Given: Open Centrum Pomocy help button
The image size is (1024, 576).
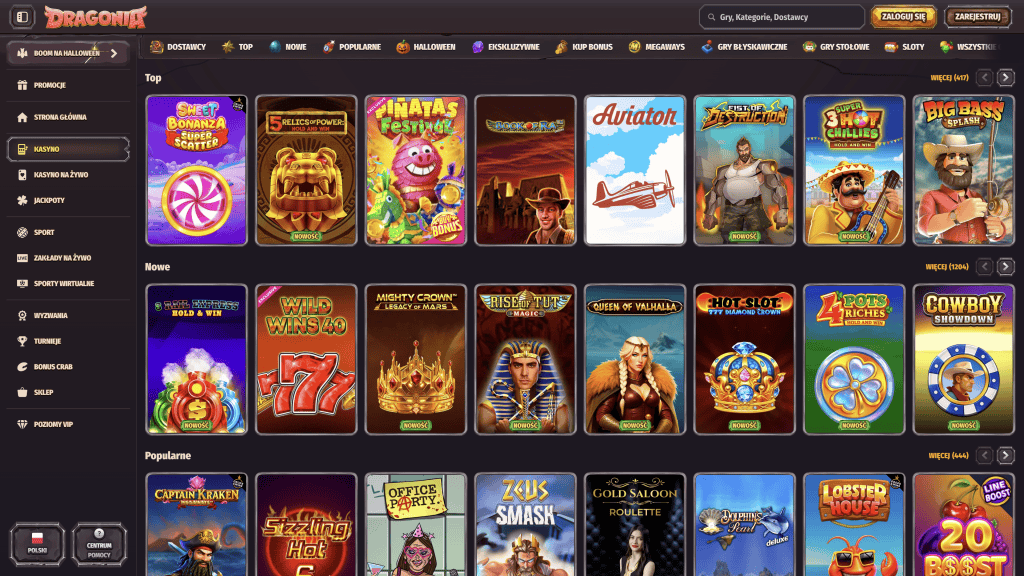Looking at the screenshot, I should tap(99, 544).
